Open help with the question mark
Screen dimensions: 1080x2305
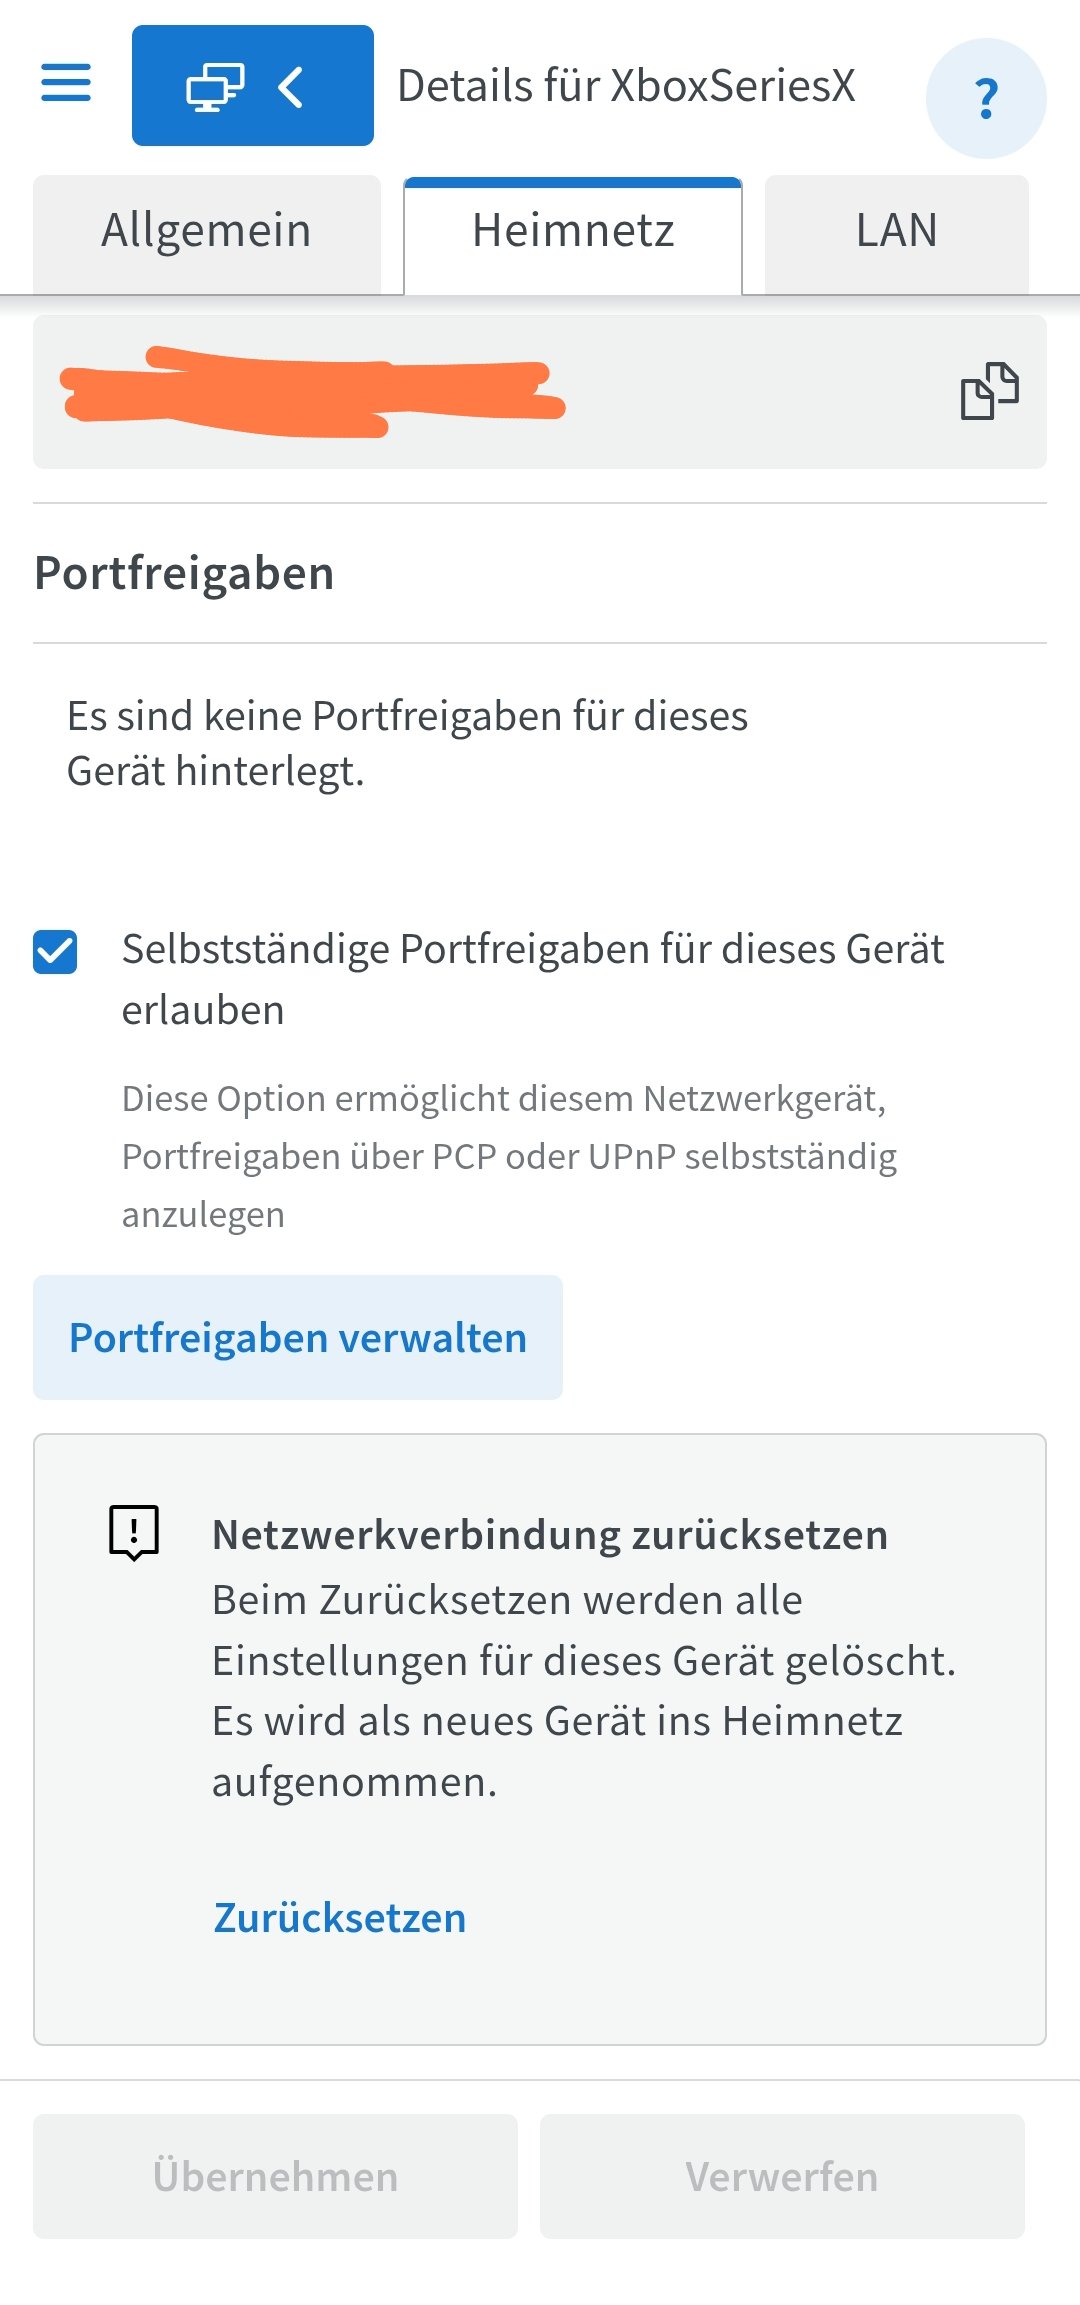pyautogui.click(x=986, y=98)
